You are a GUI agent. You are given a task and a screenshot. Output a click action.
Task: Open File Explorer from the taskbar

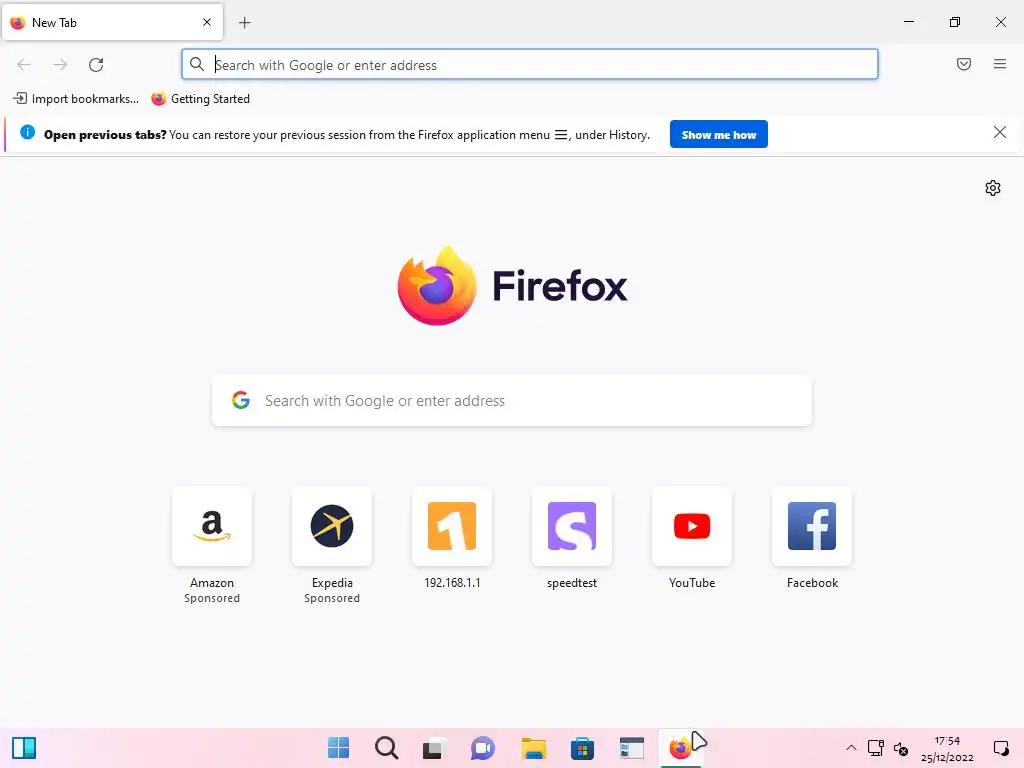[534, 748]
